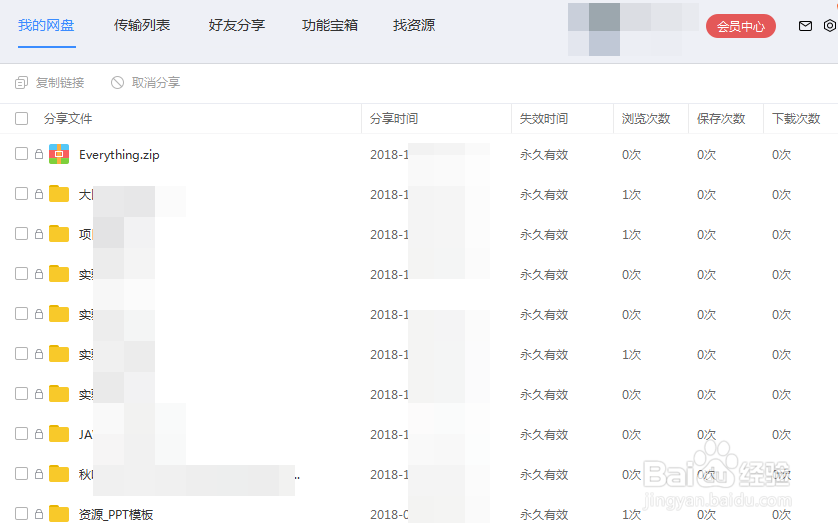Switch to the 我的网盘 tab
The image size is (838, 529).
click(46, 26)
